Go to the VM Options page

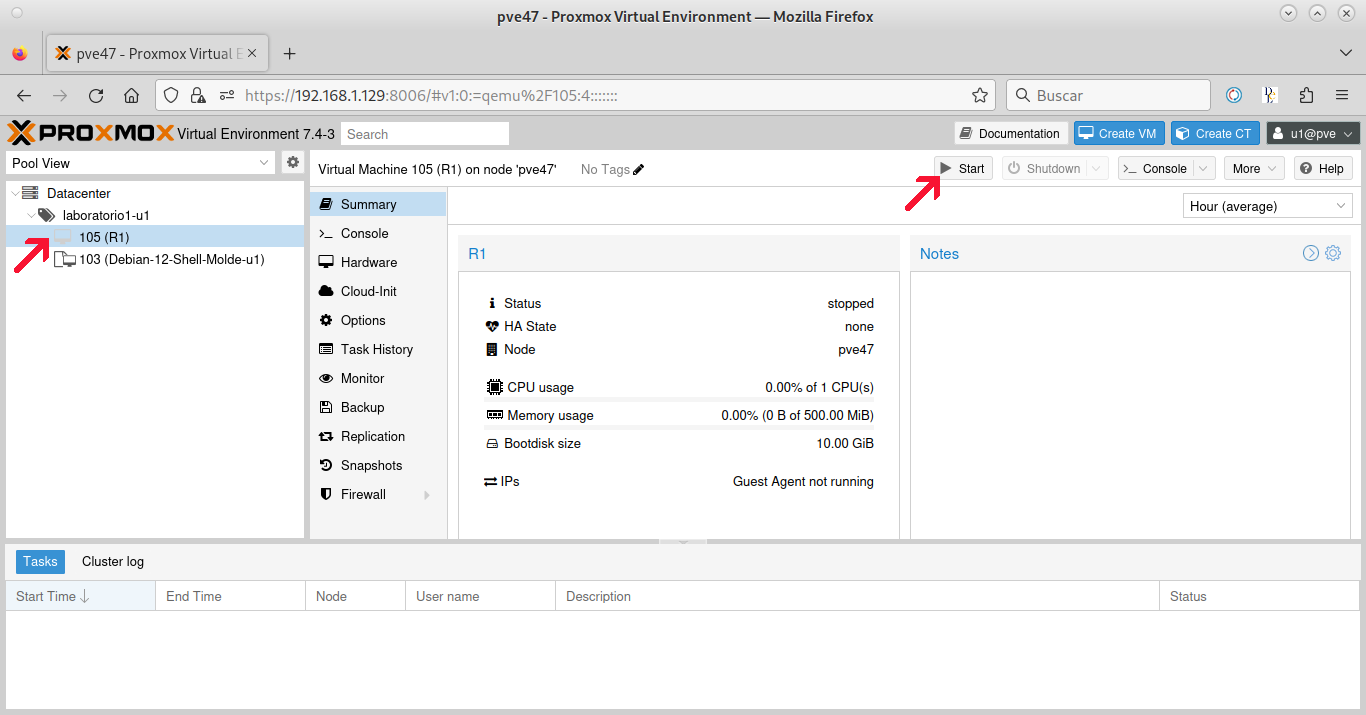coord(378,320)
